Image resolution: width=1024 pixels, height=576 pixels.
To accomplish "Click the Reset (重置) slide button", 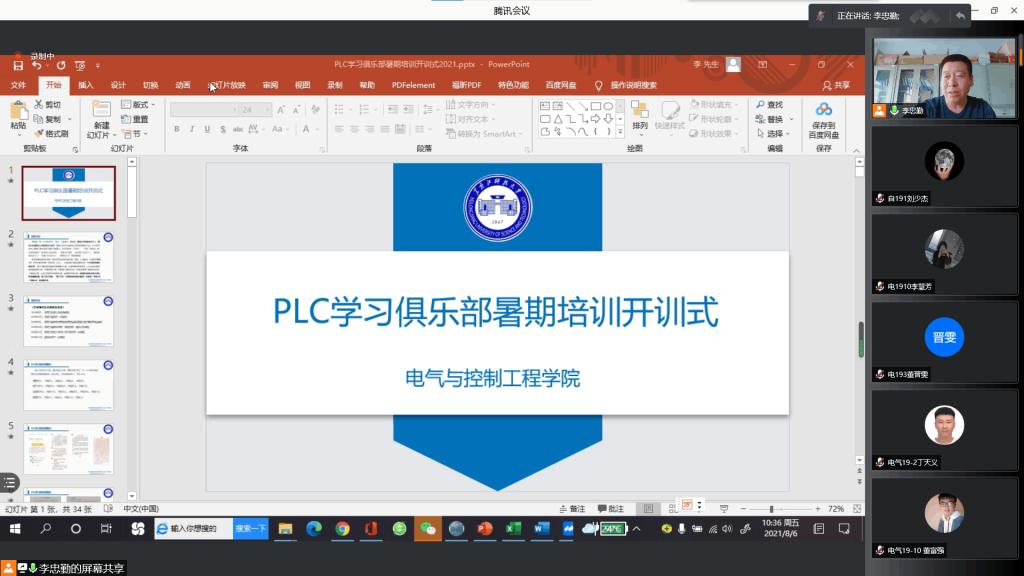I will (x=135, y=119).
